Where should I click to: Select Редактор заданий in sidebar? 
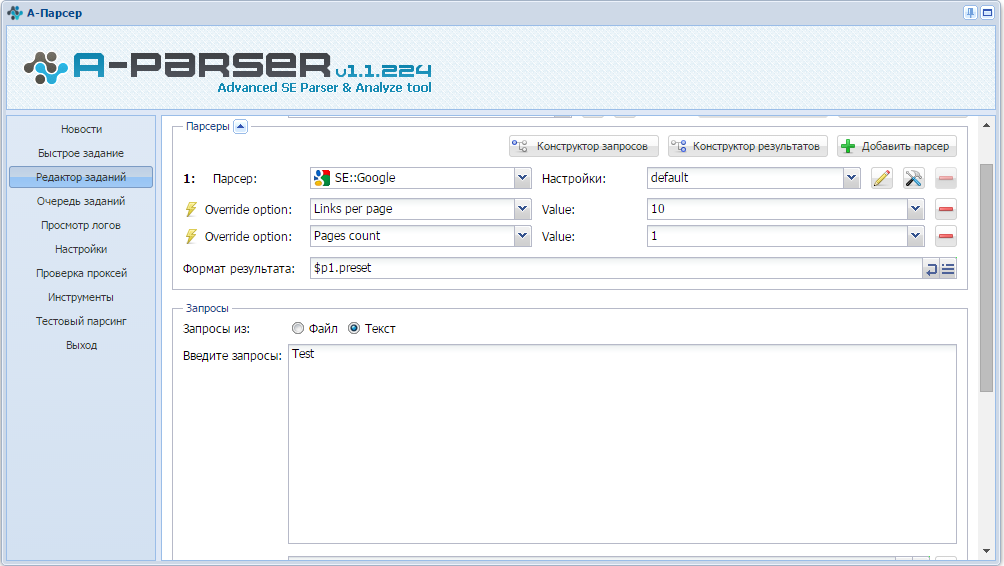(x=81, y=177)
